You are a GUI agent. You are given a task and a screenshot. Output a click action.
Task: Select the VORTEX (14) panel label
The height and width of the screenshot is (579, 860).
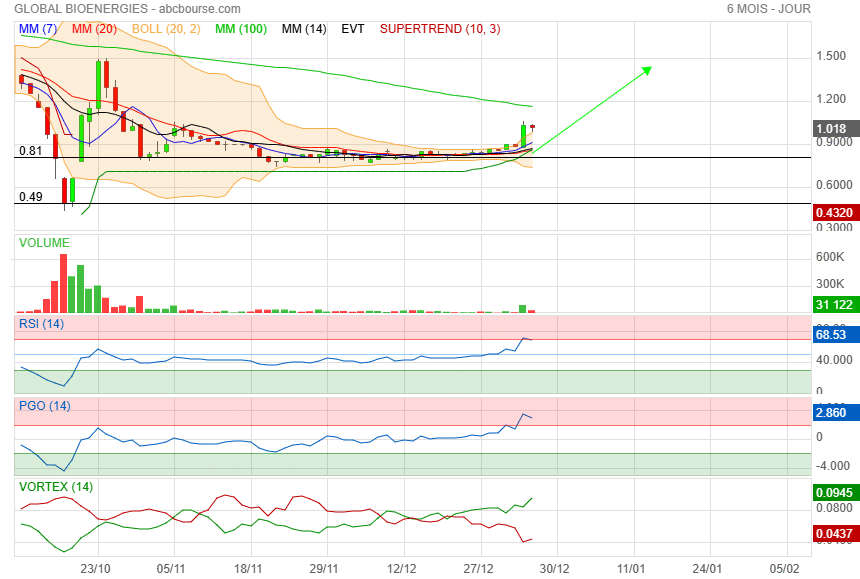pyautogui.click(x=56, y=487)
